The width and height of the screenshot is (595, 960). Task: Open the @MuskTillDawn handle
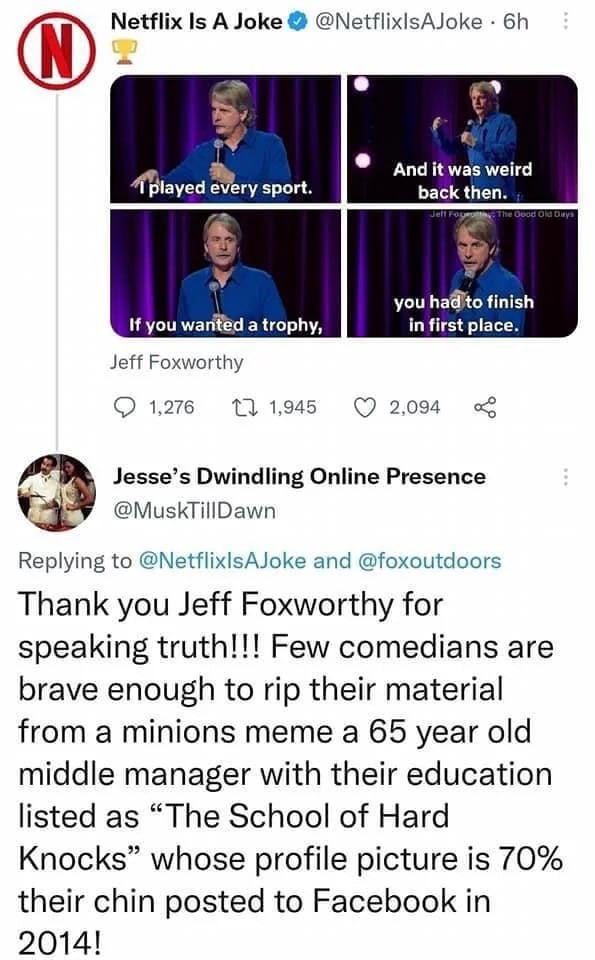(194, 510)
